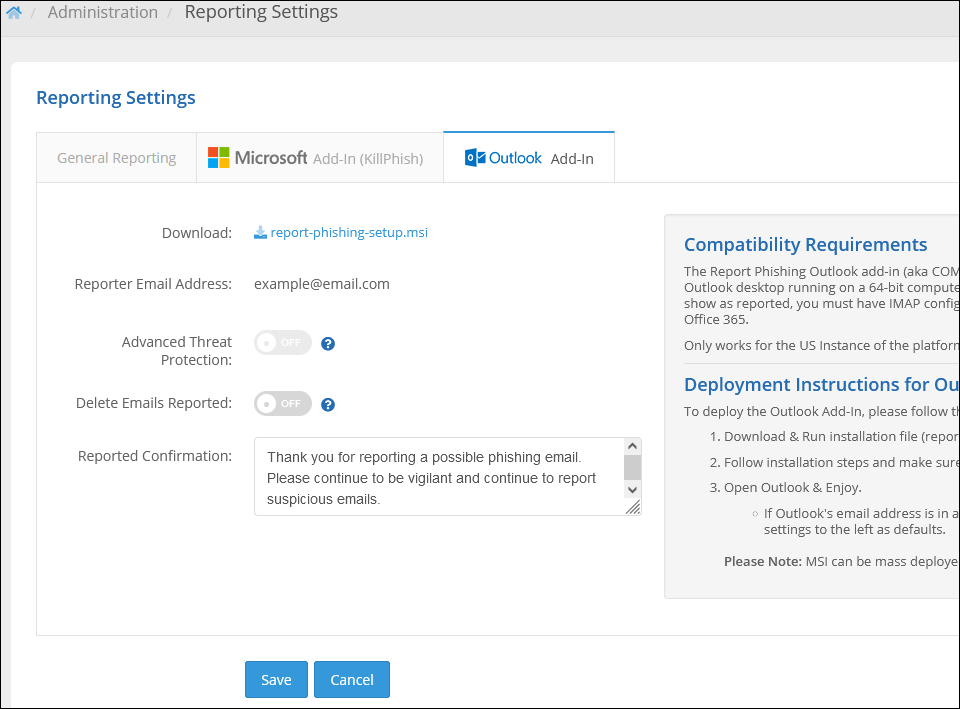Click the scrollbar thumb in the confirmation textbox

[x=632, y=467]
